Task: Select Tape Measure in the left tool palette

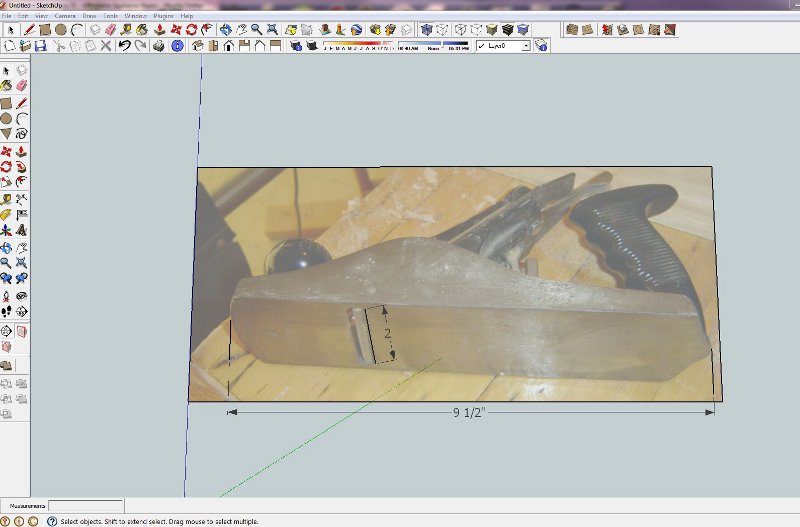Action: pos(6,199)
